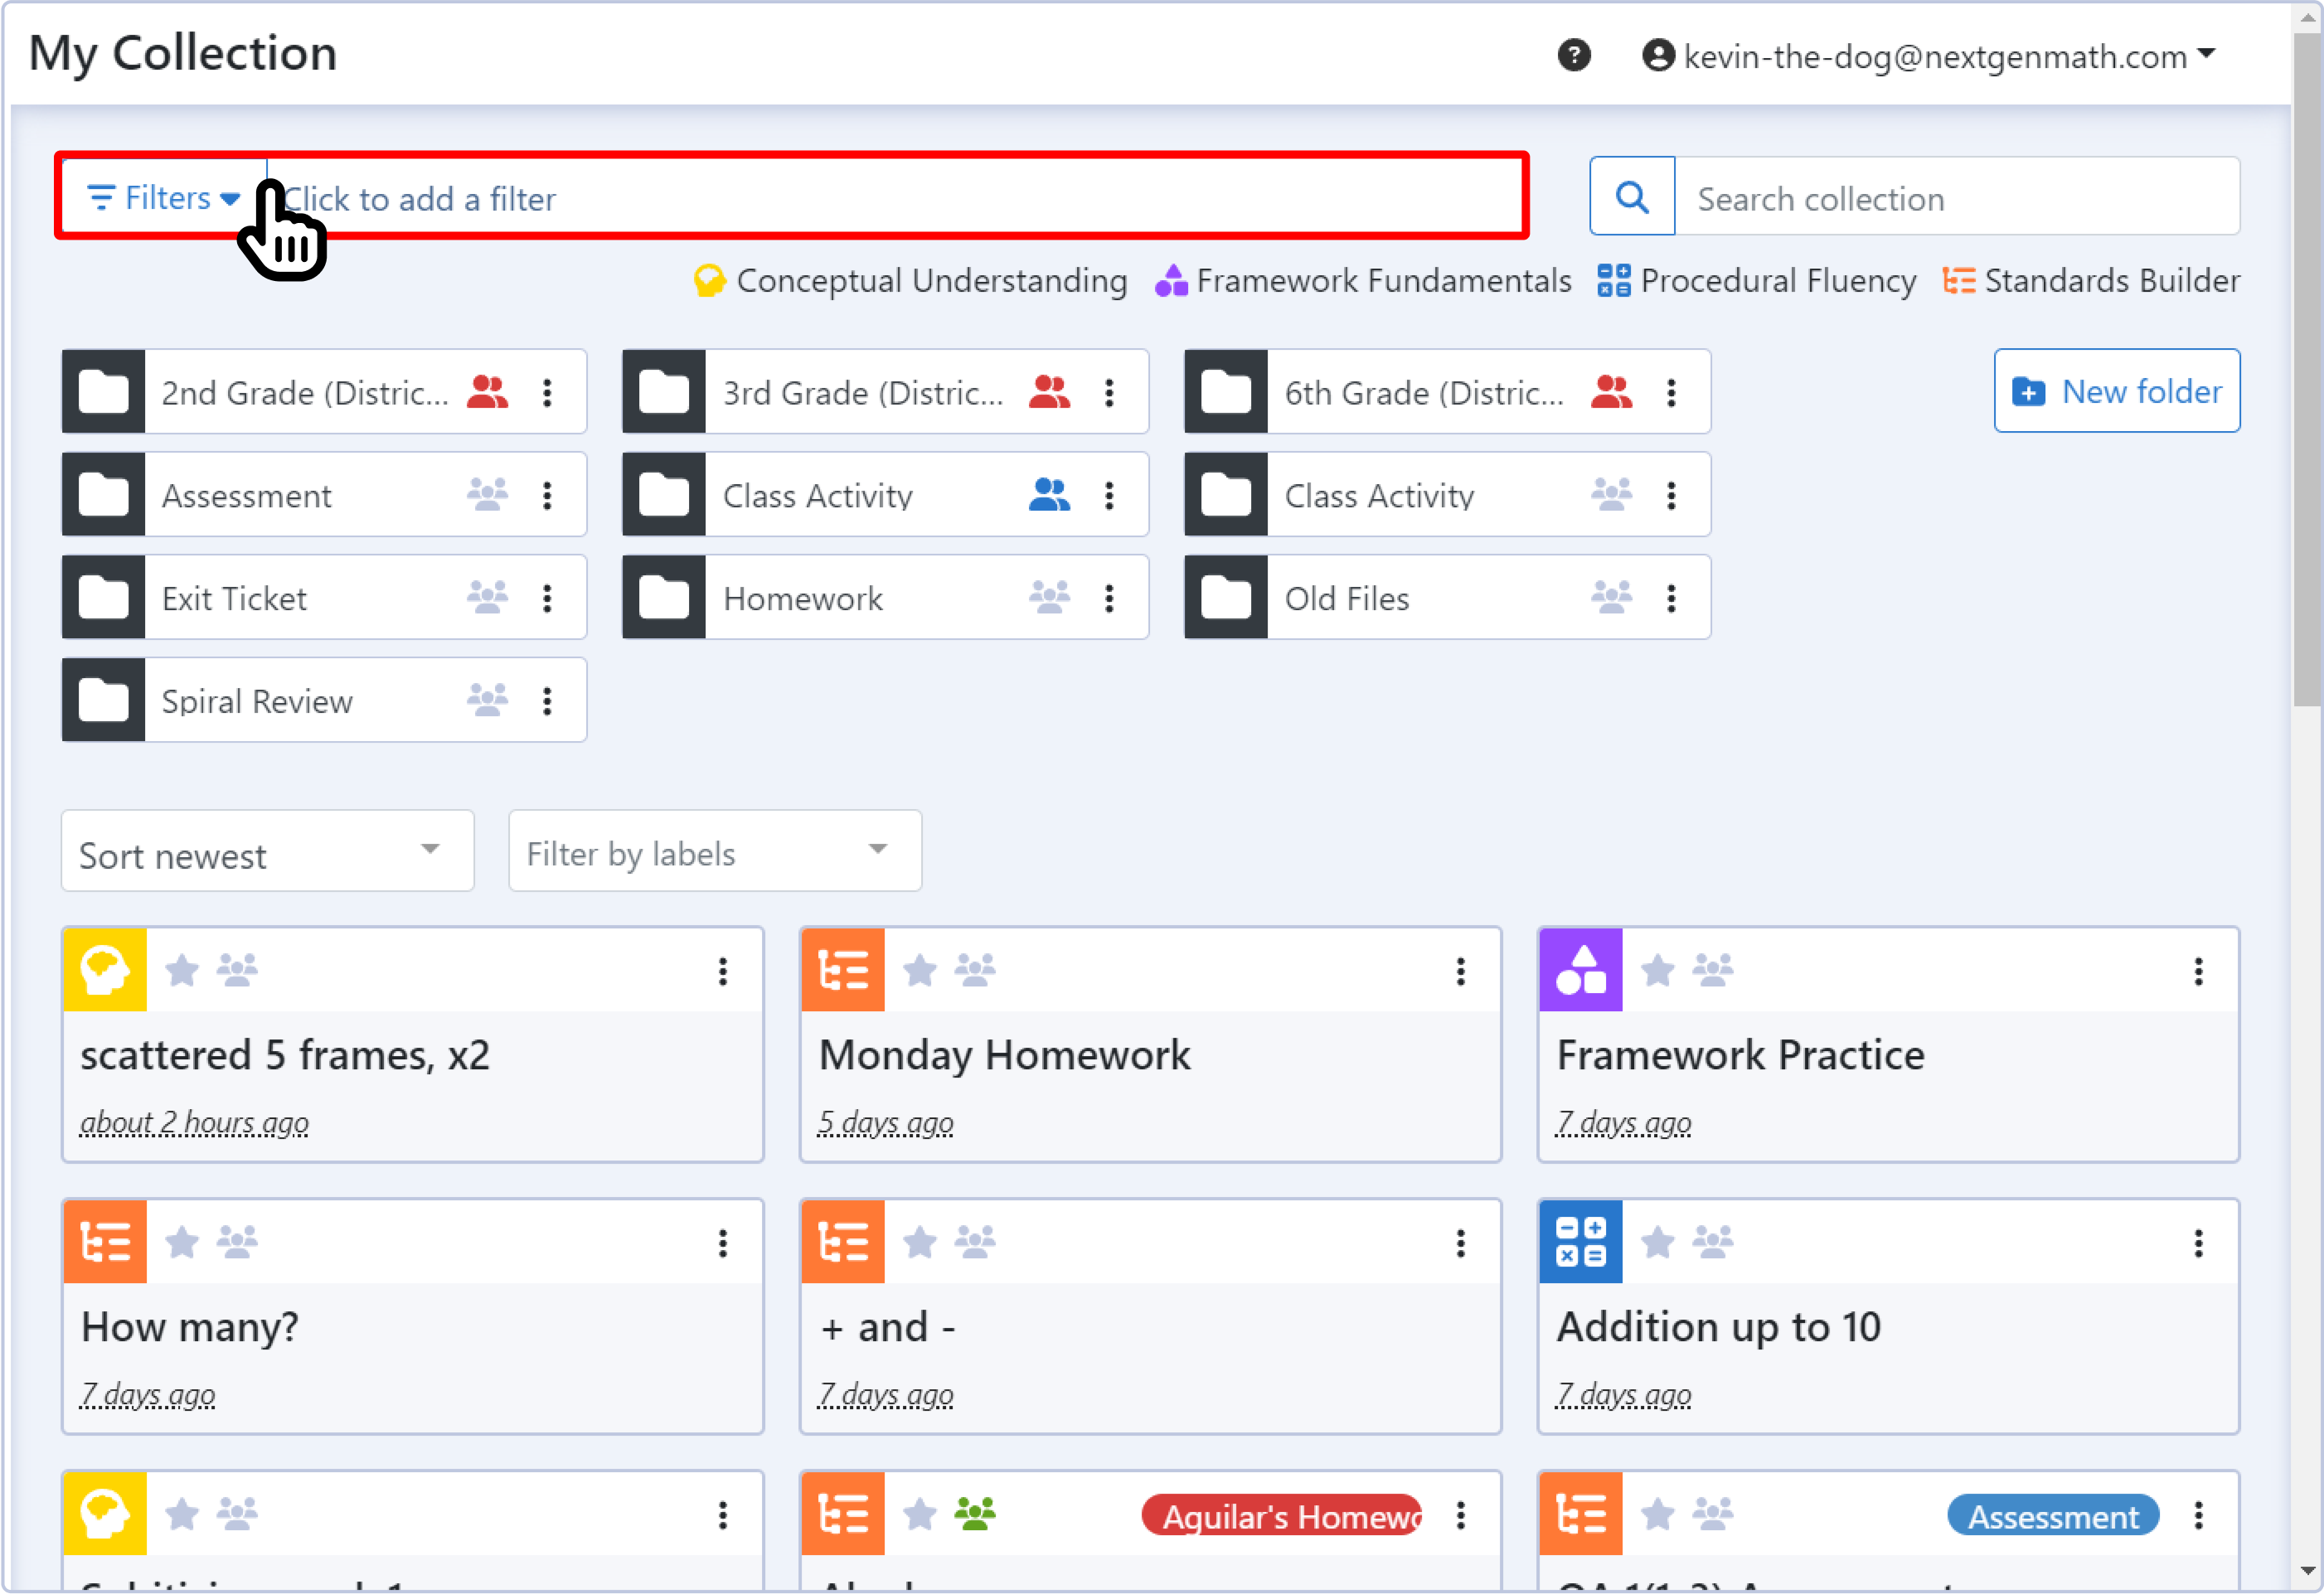Image resolution: width=2324 pixels, height=1594 pixels.
Task: Click sharing icon on 6th Grade folder
Action: pyautogui.click(x=1611, y=392)
